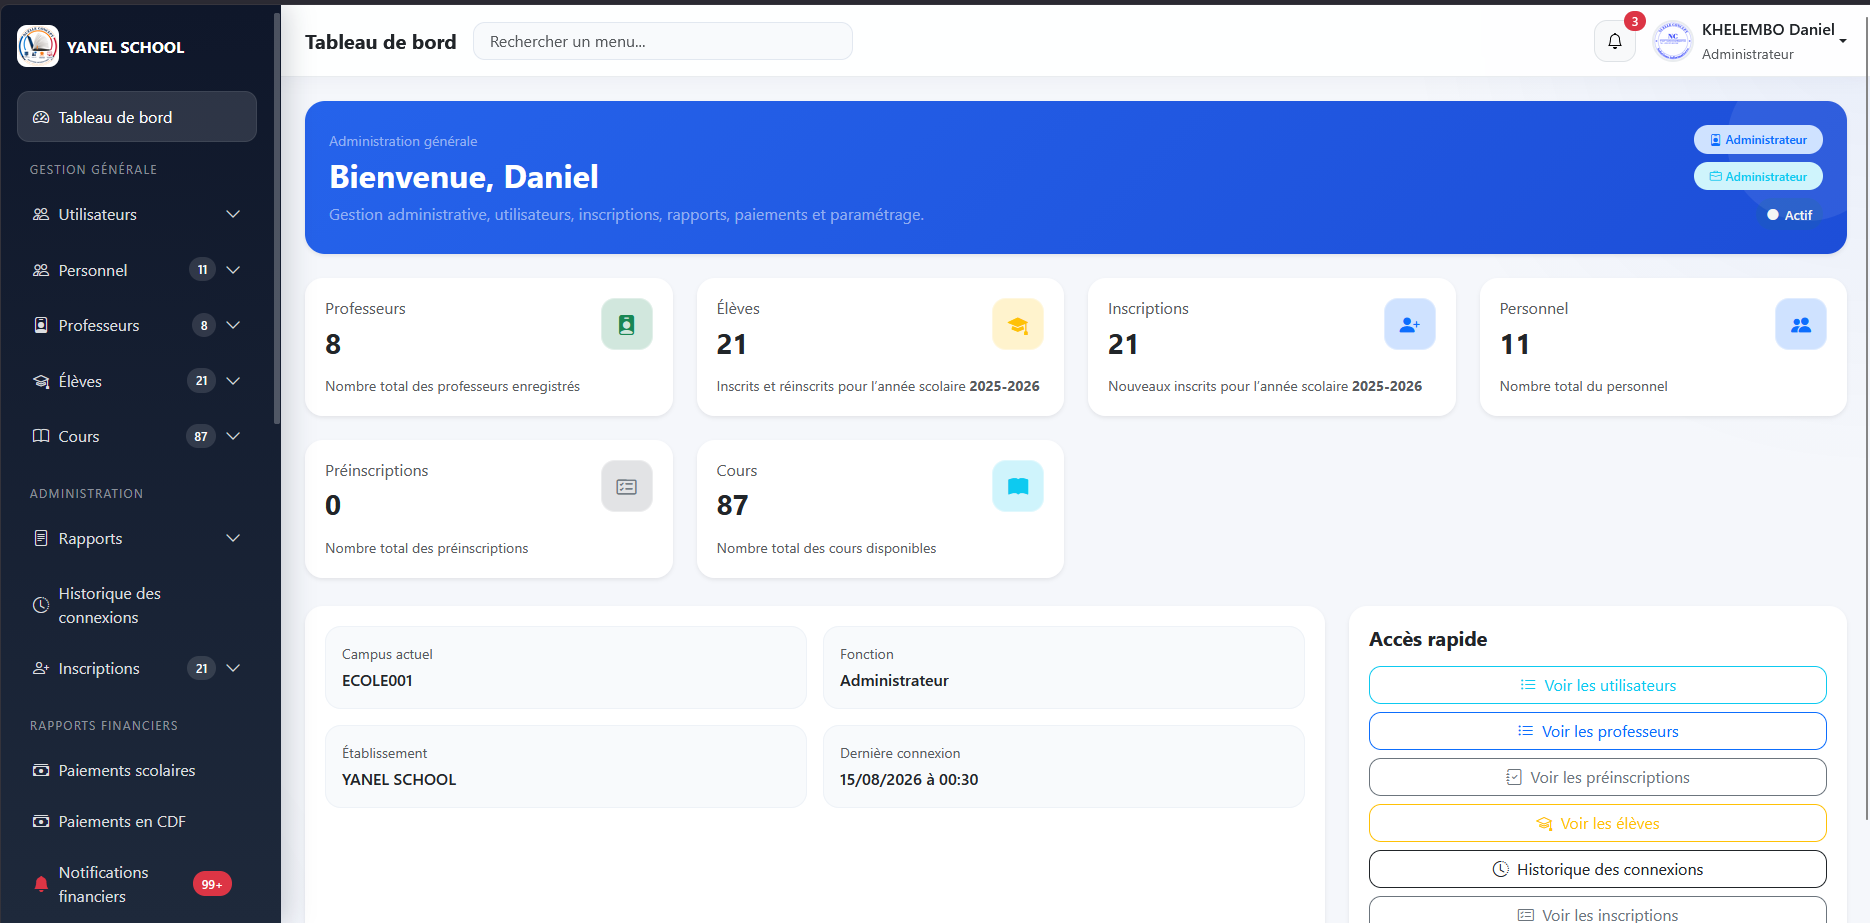Expand the Inscriptions sidebar chevron
This screenshot has height=923, width=1870.
pos(233,668)
